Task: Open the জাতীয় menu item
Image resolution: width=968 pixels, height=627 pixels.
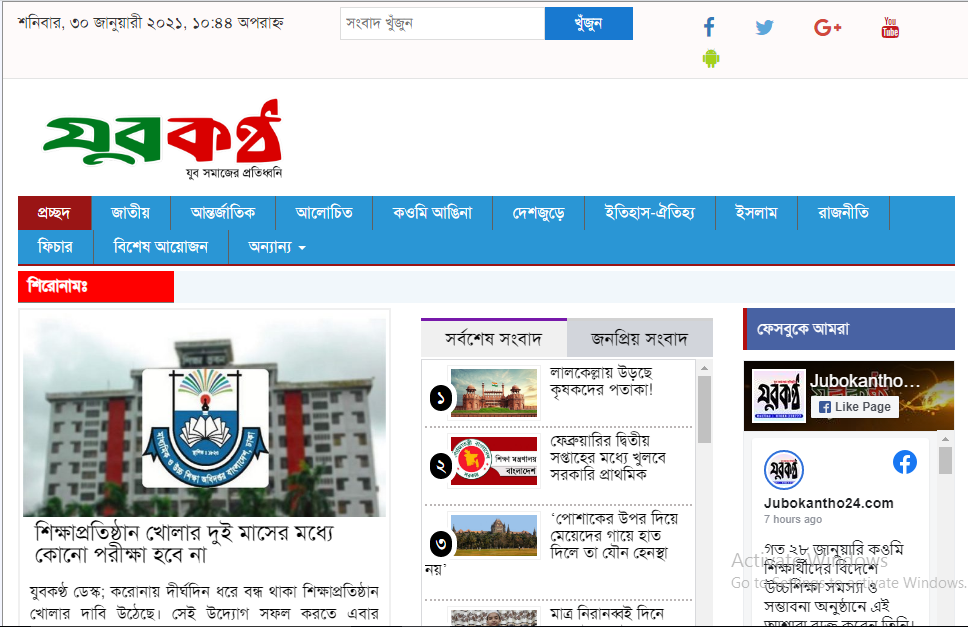Action: pyautogui.click(x=130, y=213)
